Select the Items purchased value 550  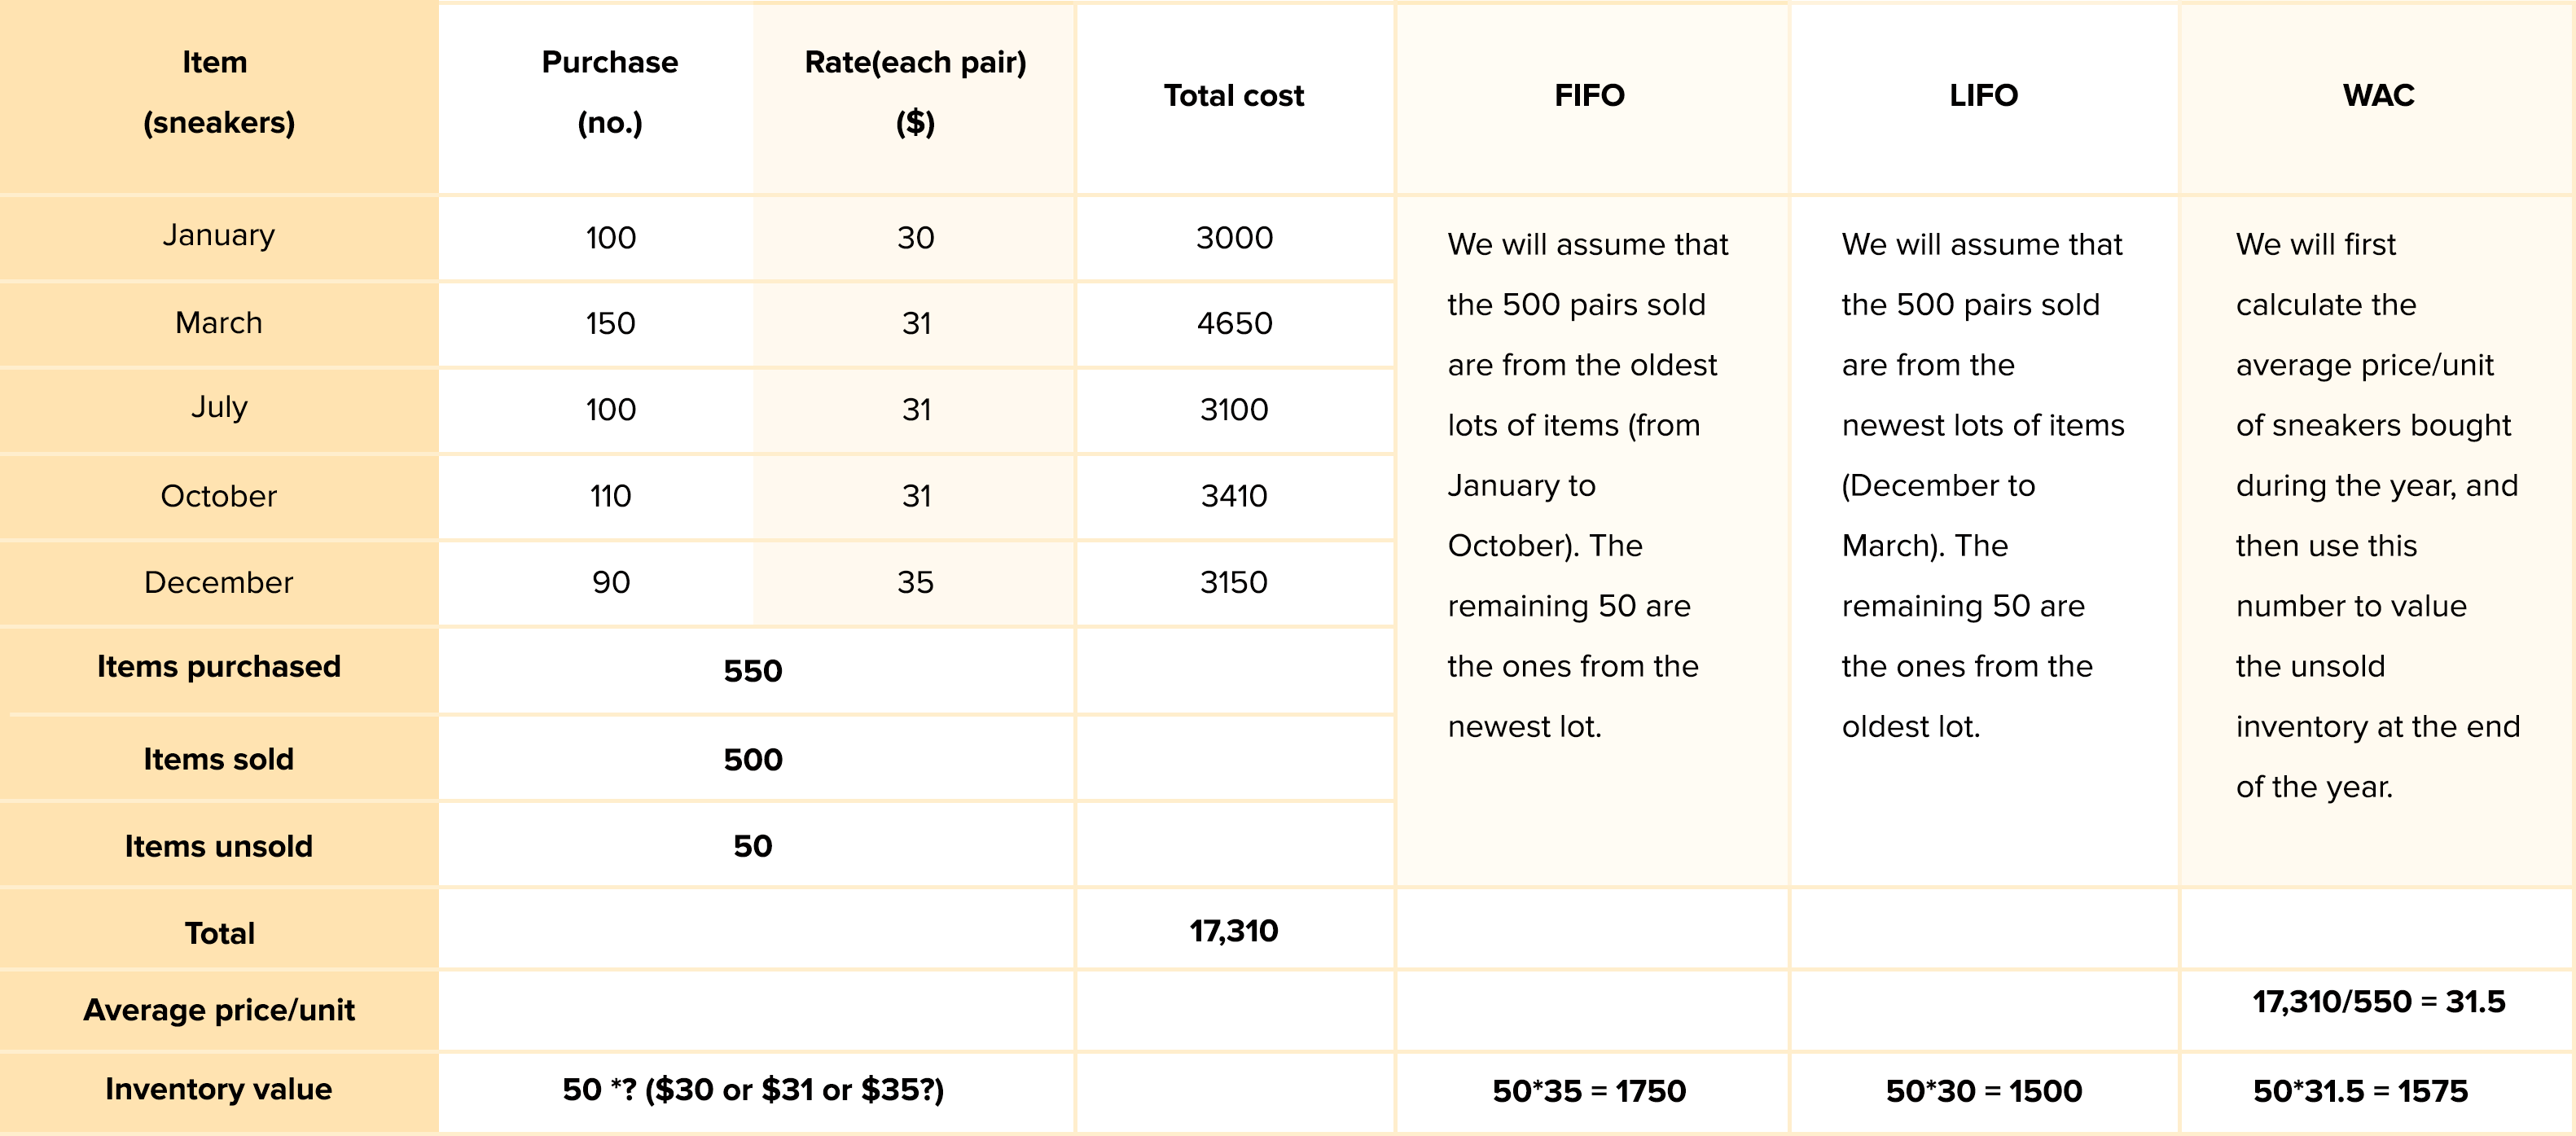tap(752, 670)
